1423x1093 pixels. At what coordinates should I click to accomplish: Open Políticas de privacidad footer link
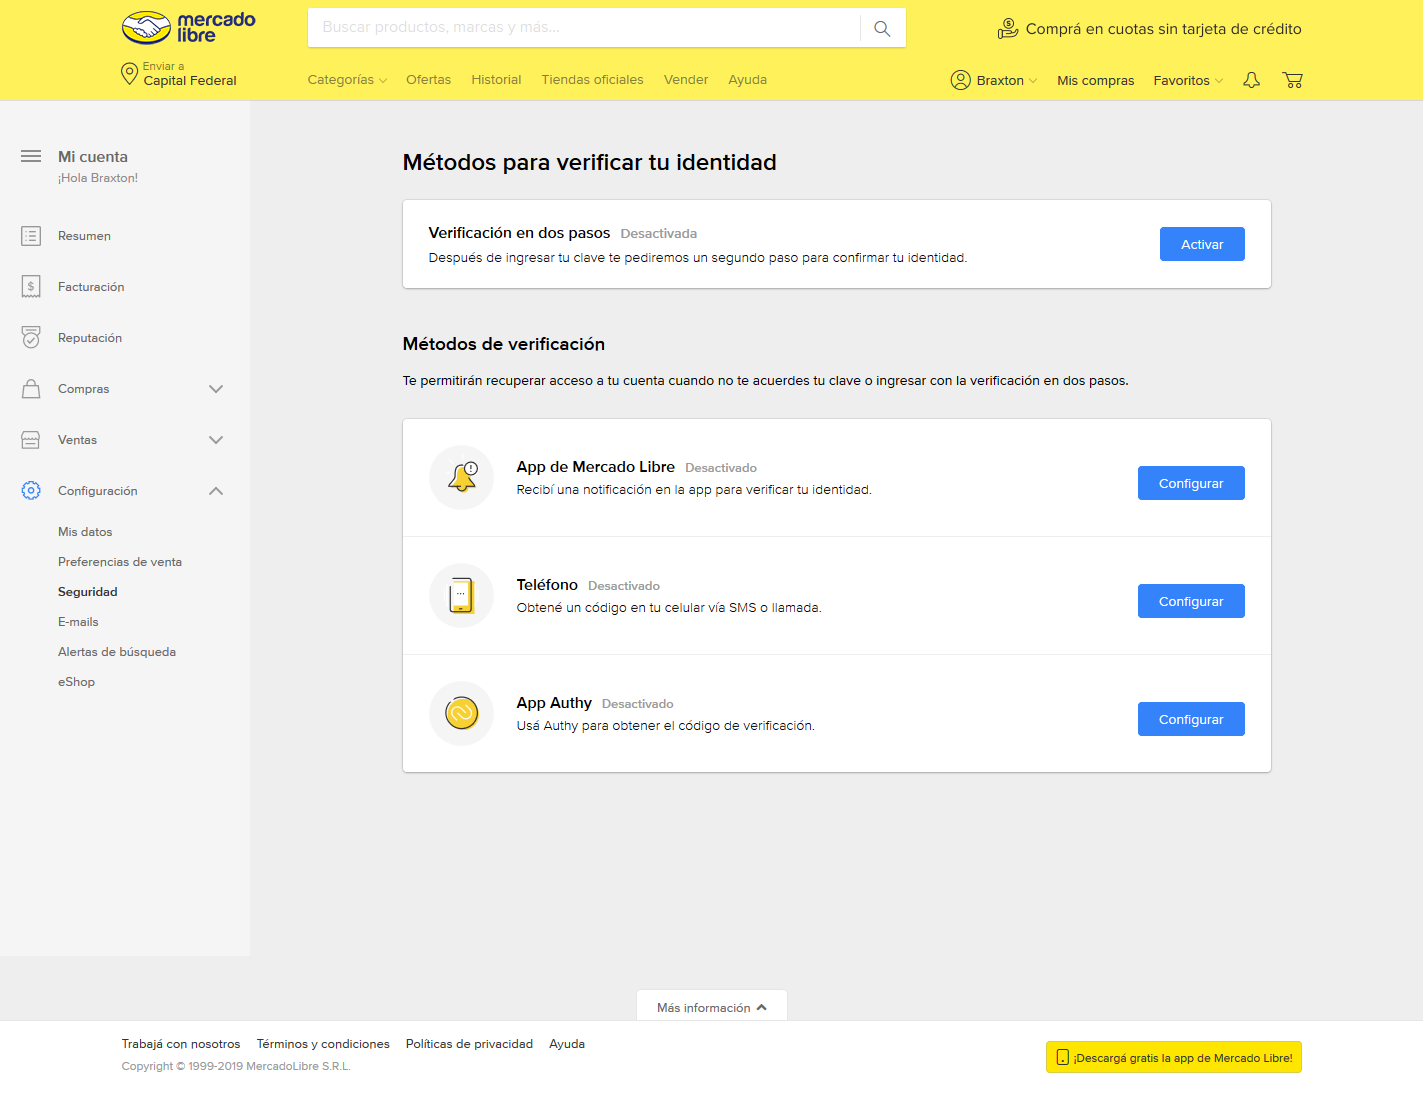[469, 1044]
